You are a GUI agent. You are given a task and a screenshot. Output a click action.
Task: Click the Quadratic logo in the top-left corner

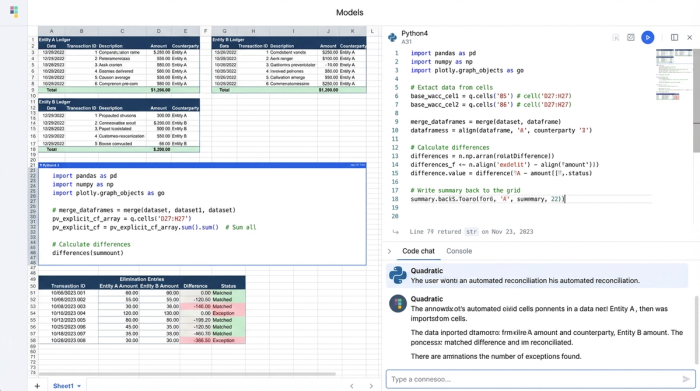point(14,12)
